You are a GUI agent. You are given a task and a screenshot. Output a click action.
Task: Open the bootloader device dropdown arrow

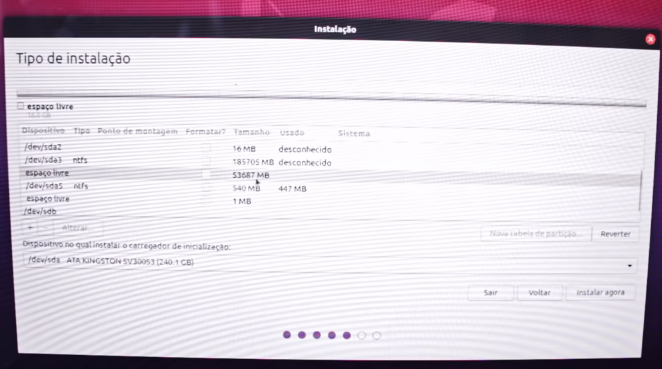click(x=629, y=266)
